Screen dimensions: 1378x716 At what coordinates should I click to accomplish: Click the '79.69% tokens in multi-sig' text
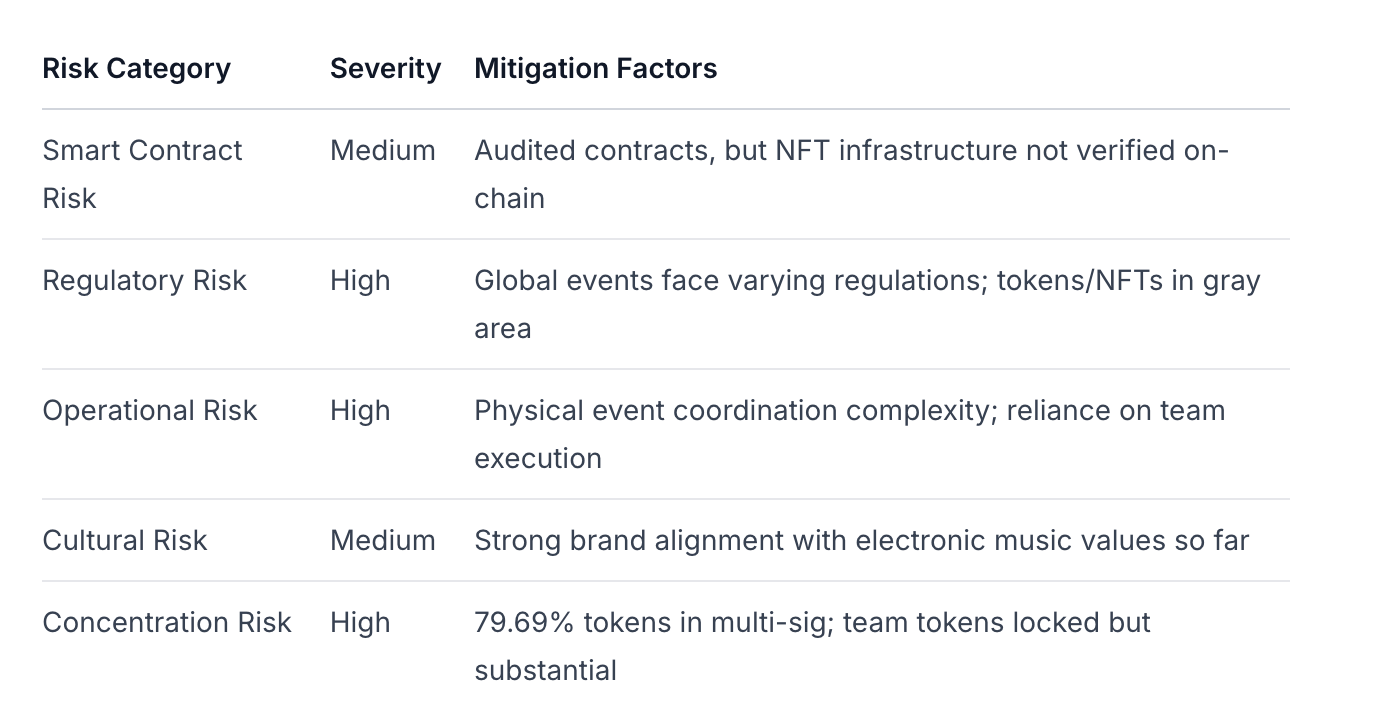coord(653,622)
